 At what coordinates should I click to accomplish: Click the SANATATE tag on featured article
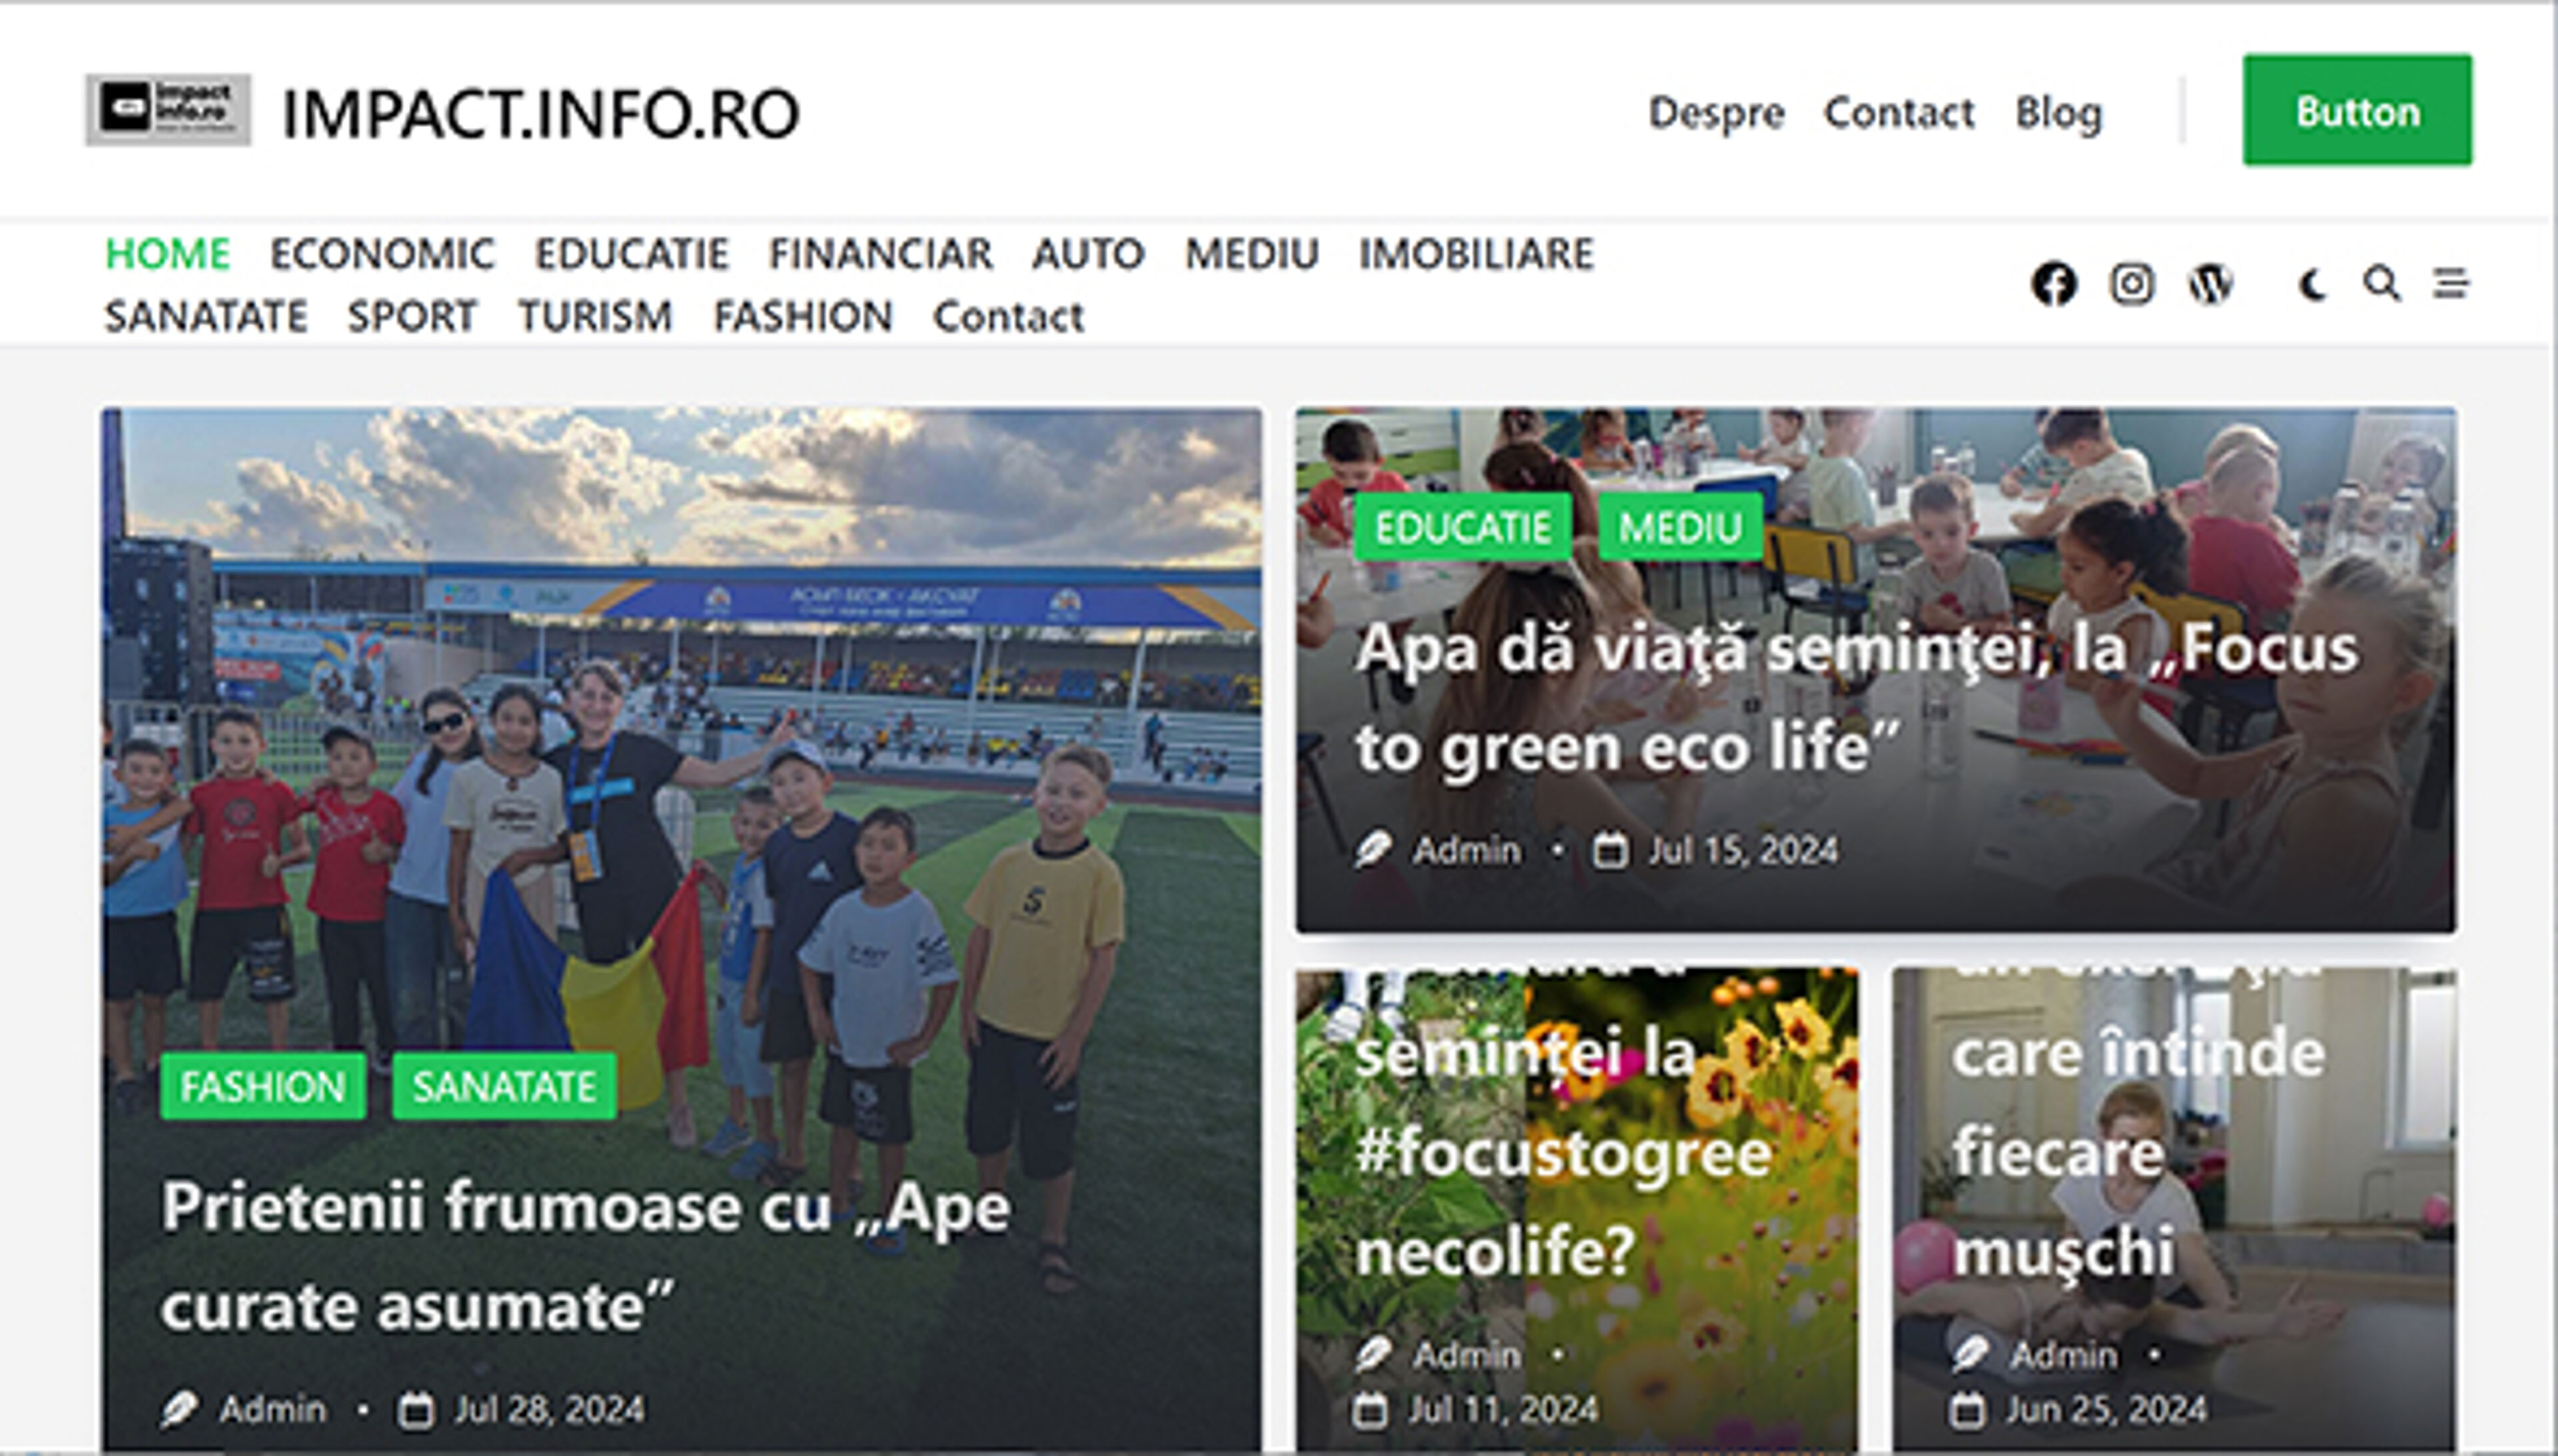point(504,1086)
